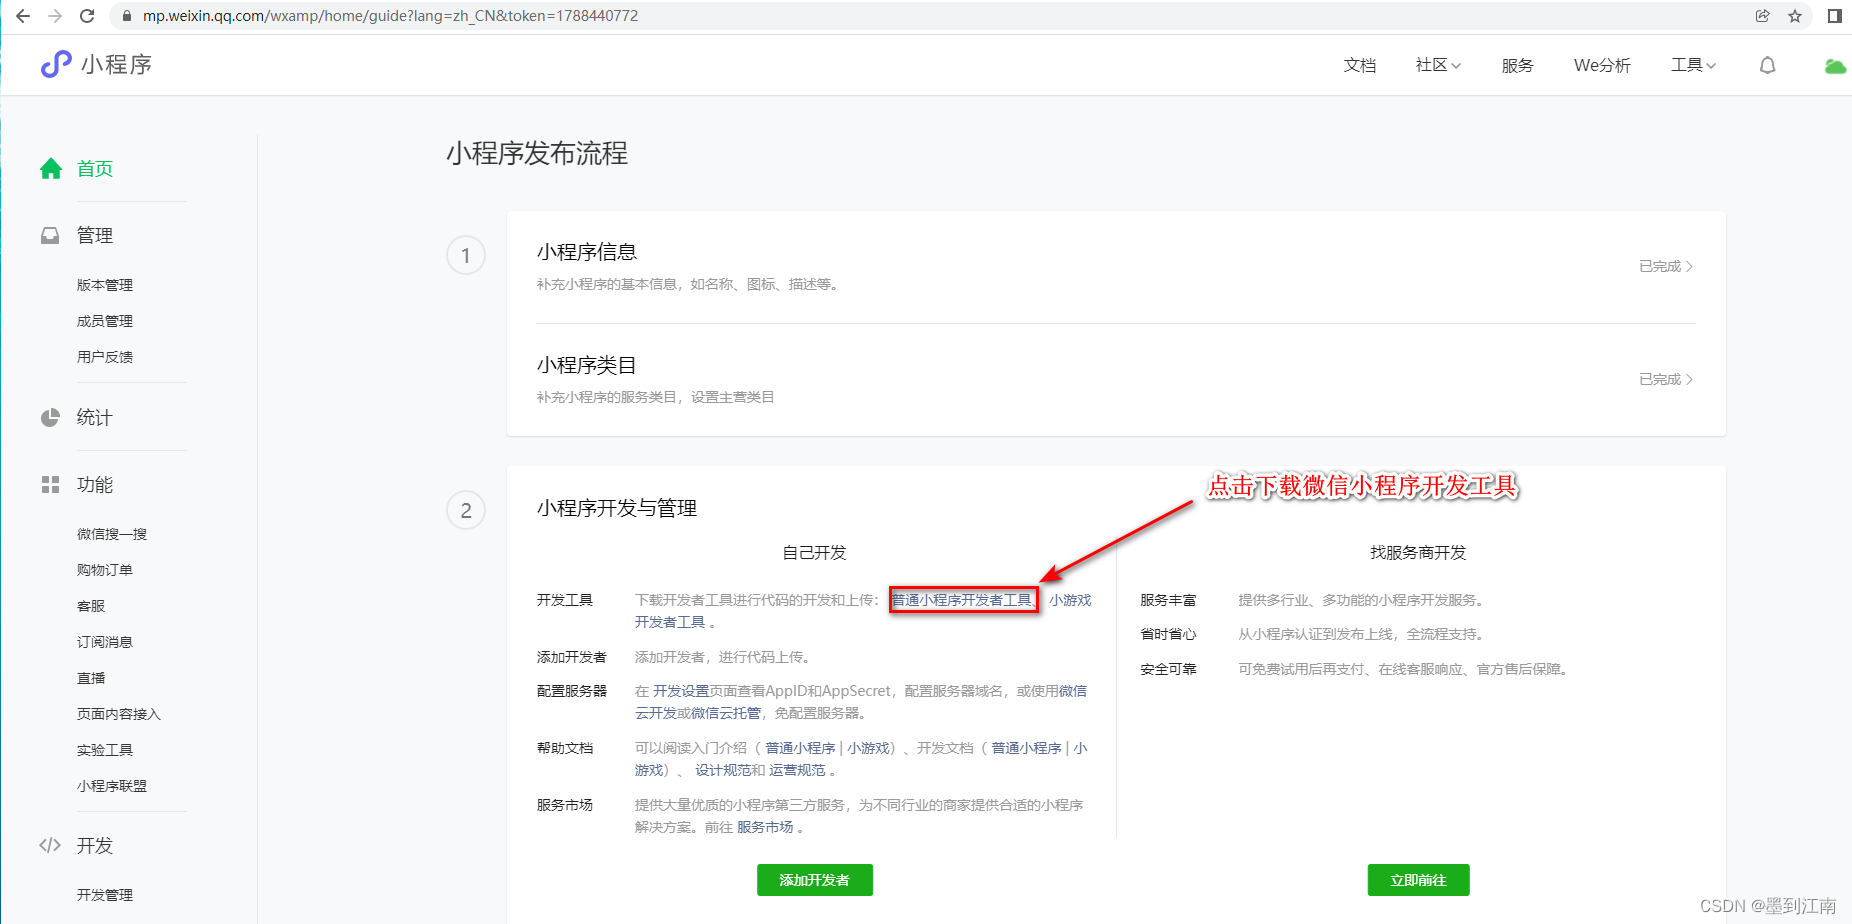1852x924 pixels.
Task: Open 开发管理 in sidebar
Action: pyautogui.click(x=105, y=895)
